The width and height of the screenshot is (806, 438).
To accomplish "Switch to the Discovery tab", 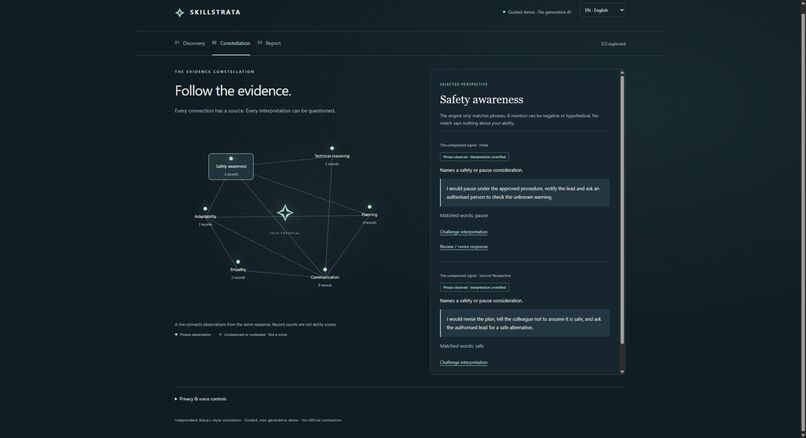I will (190, 43).
